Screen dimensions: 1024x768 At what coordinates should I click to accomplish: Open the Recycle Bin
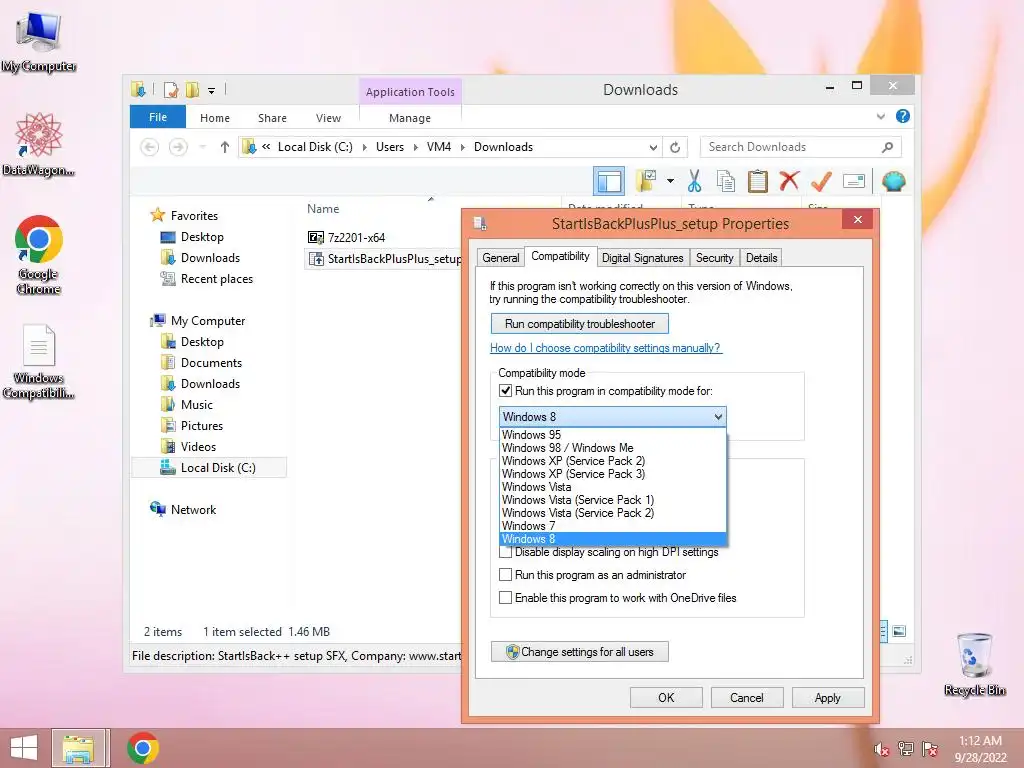click(974, 664)
